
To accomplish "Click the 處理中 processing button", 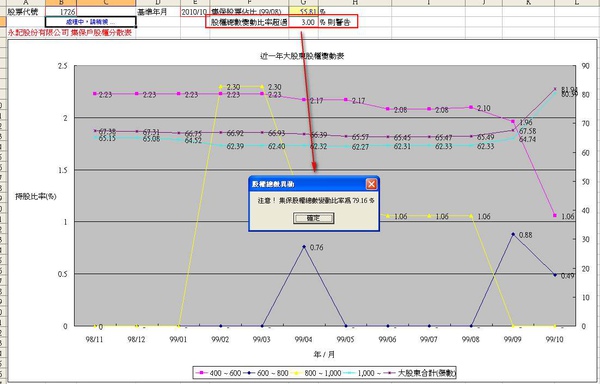I will (x=91, y=22).
